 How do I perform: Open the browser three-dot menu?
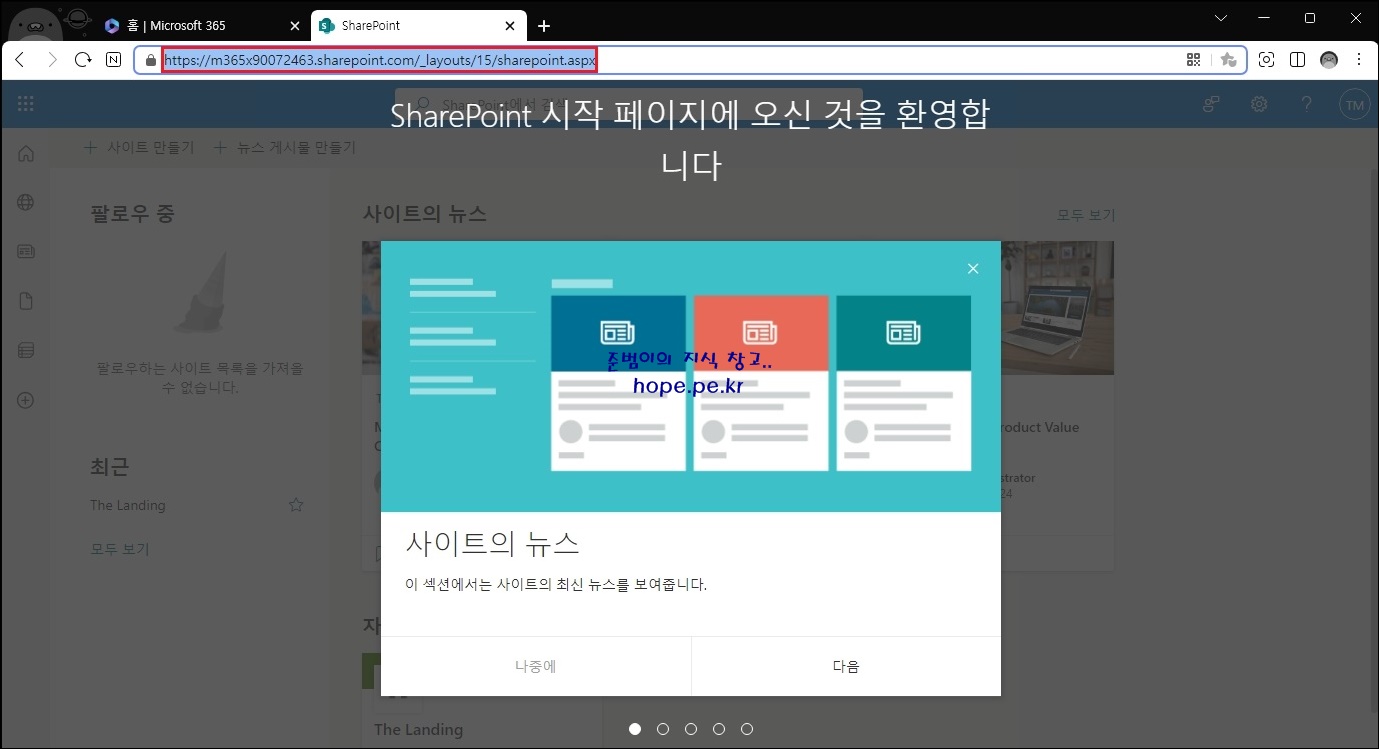tap(1359, 60)
